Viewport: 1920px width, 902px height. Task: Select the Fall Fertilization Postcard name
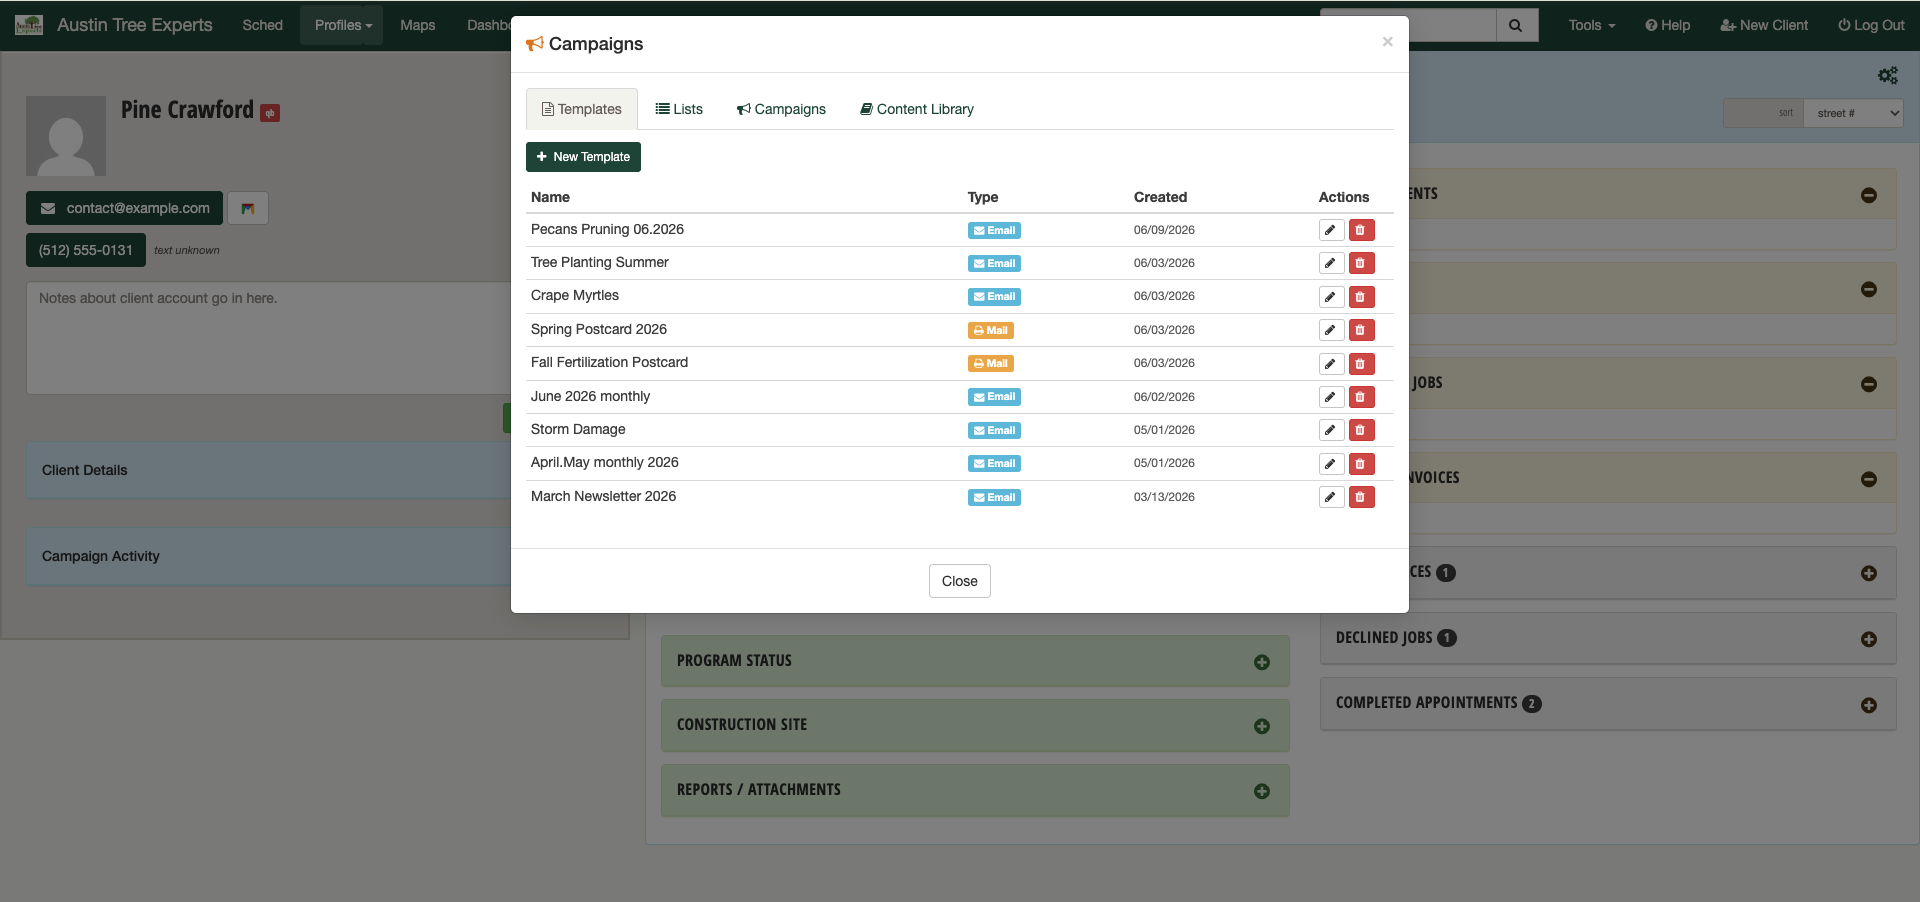[609, 362]
